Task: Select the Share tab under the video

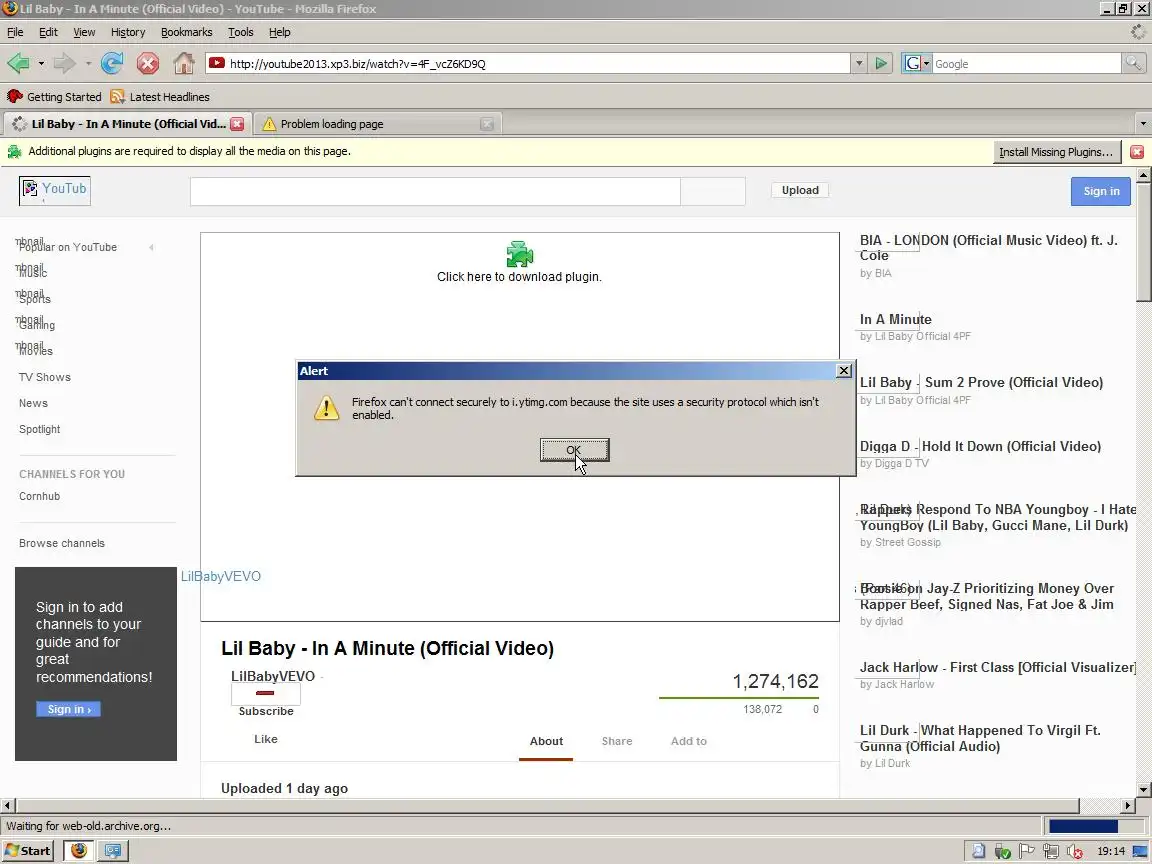Action: (616, 741)
